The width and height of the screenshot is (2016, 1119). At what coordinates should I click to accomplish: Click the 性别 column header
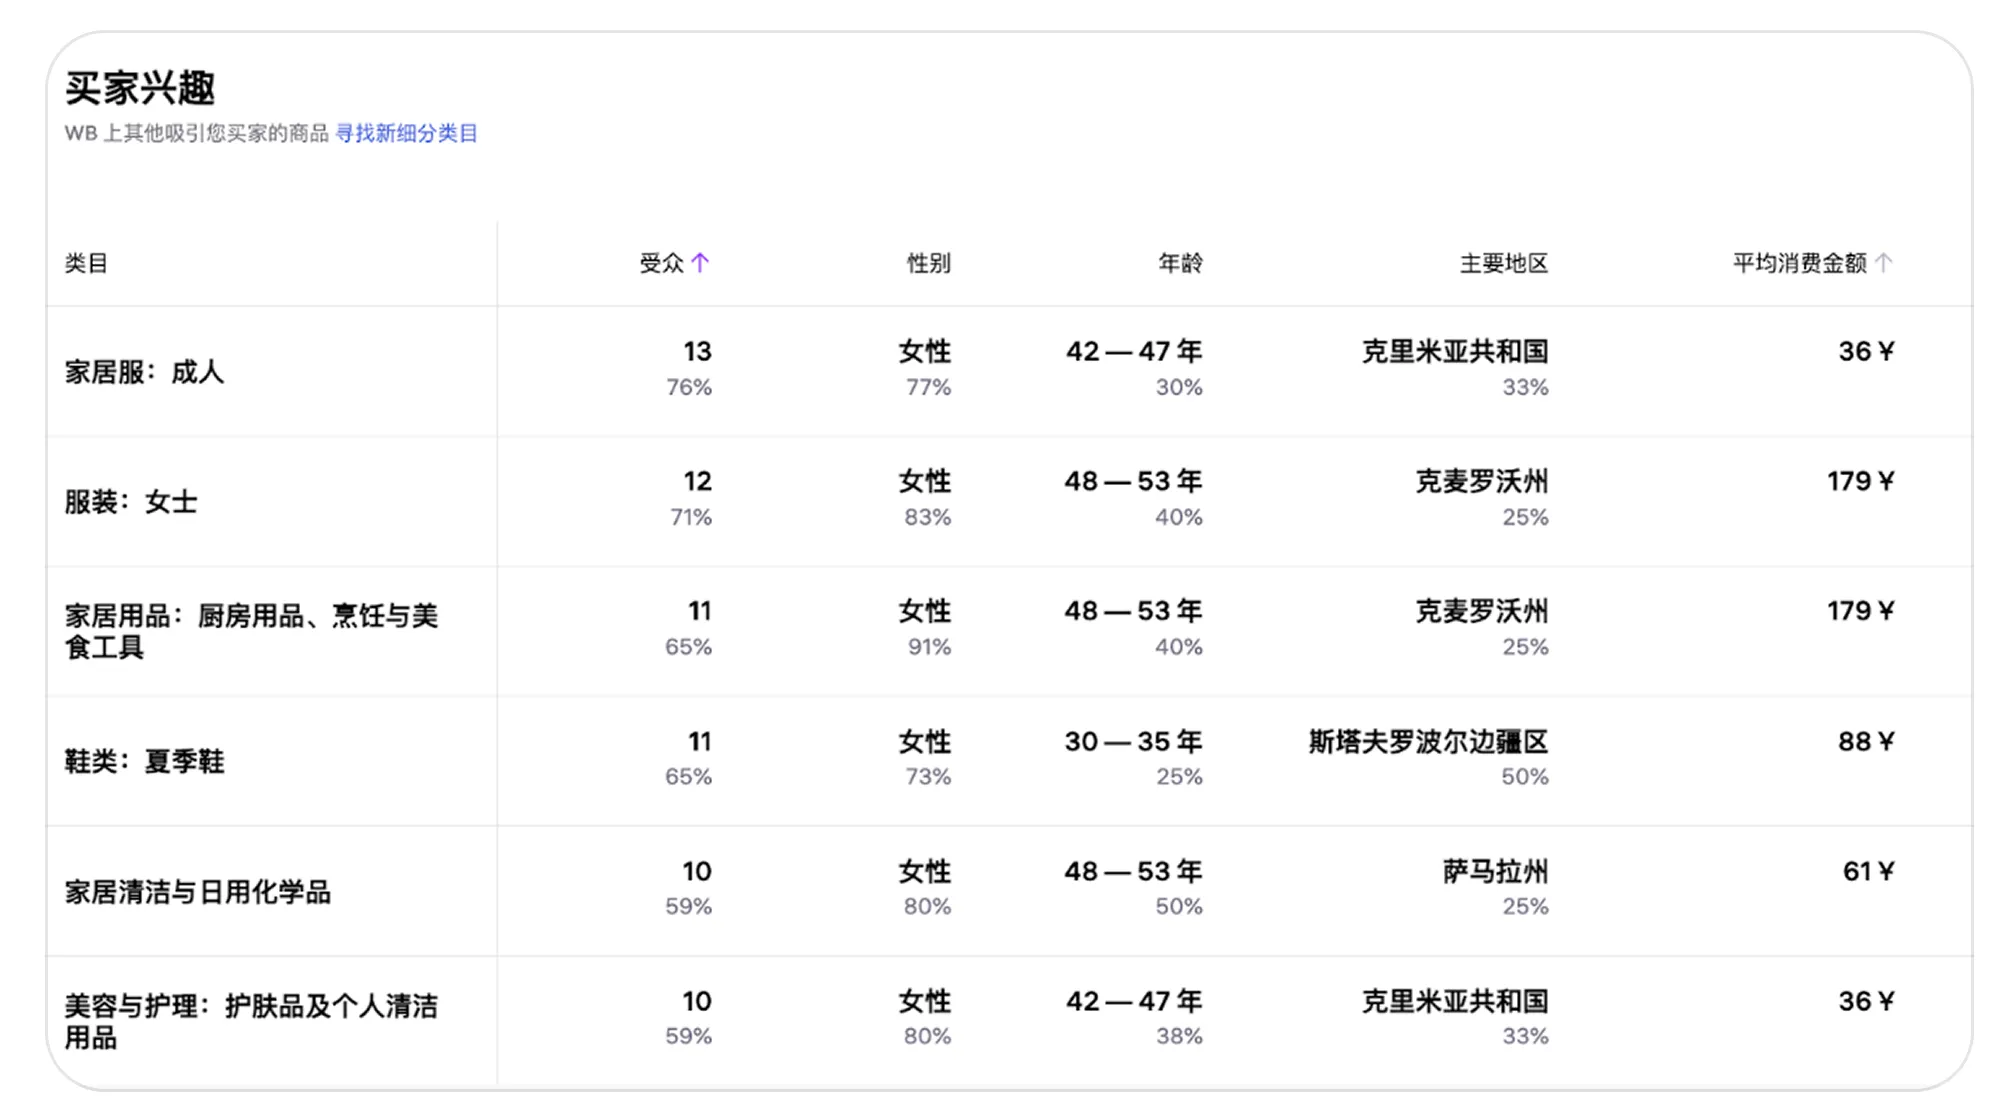click(x=927, y=263)
